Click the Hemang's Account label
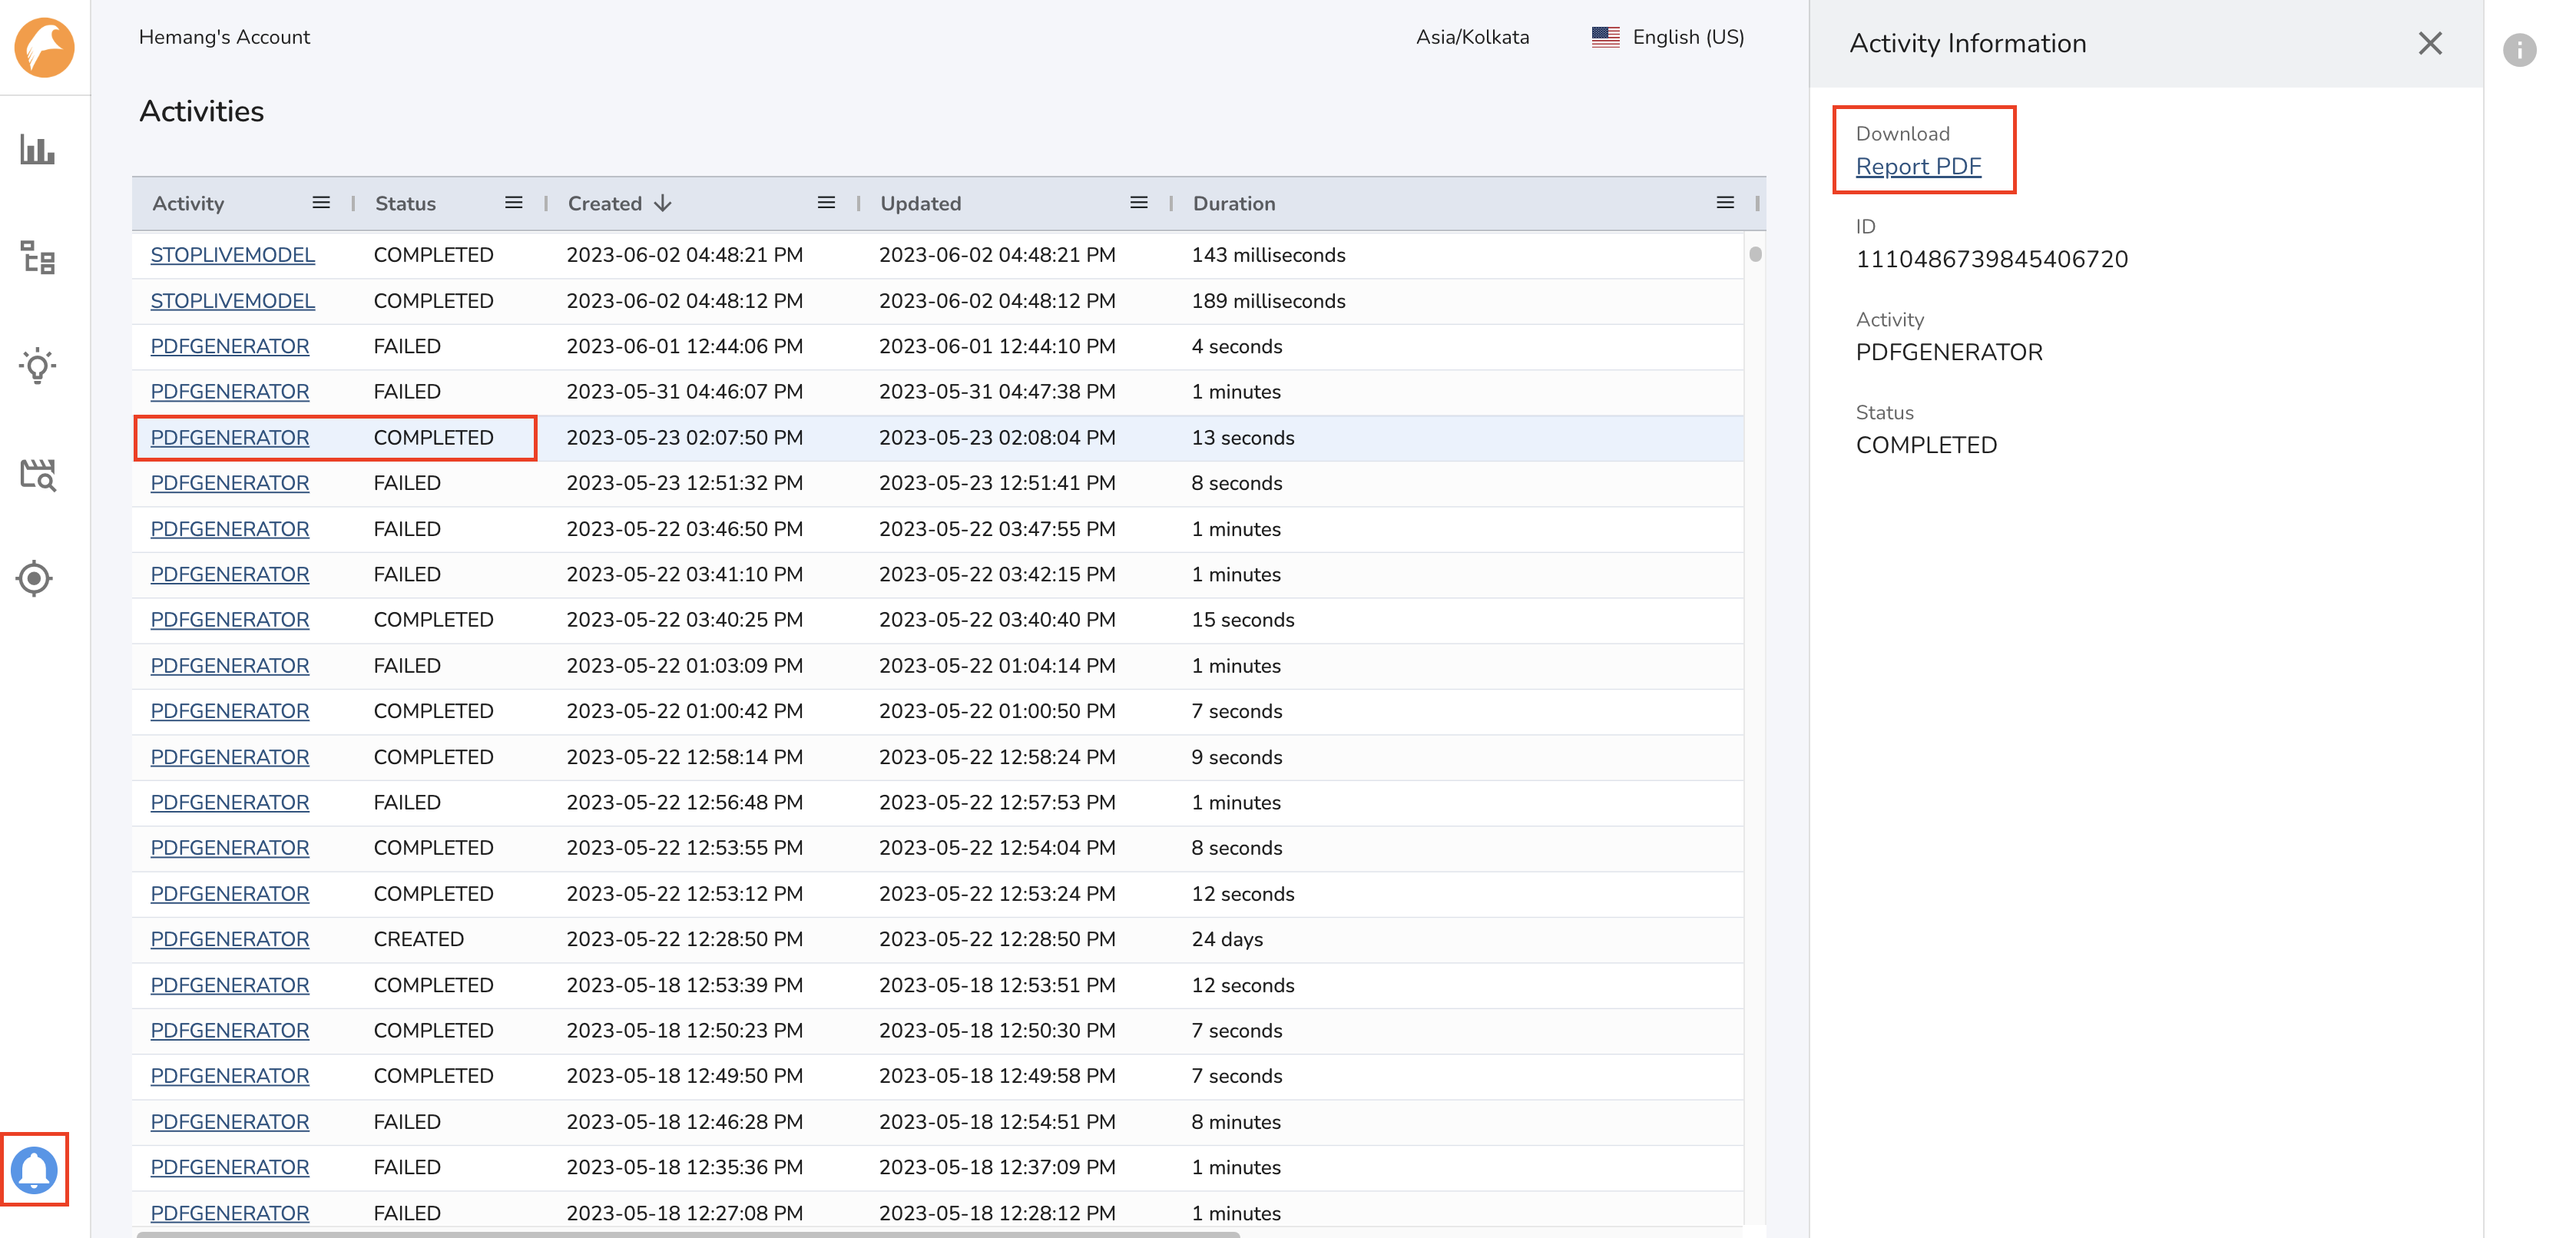 [x=224, y=37]
